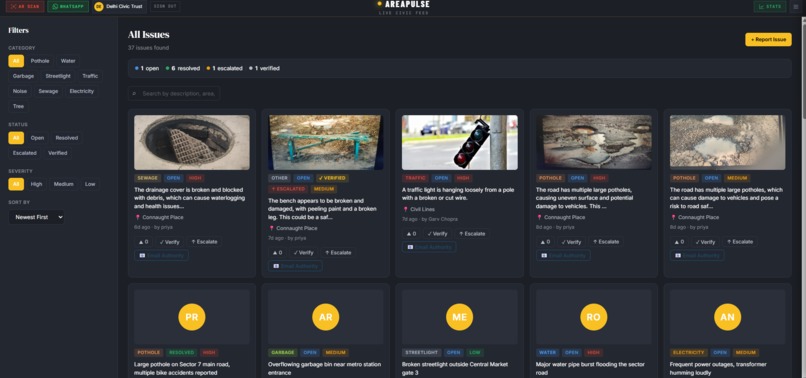Viewport: 806px width, 378px height.
Task: Open the hamburger menu icon
Action: coord(795,7)
